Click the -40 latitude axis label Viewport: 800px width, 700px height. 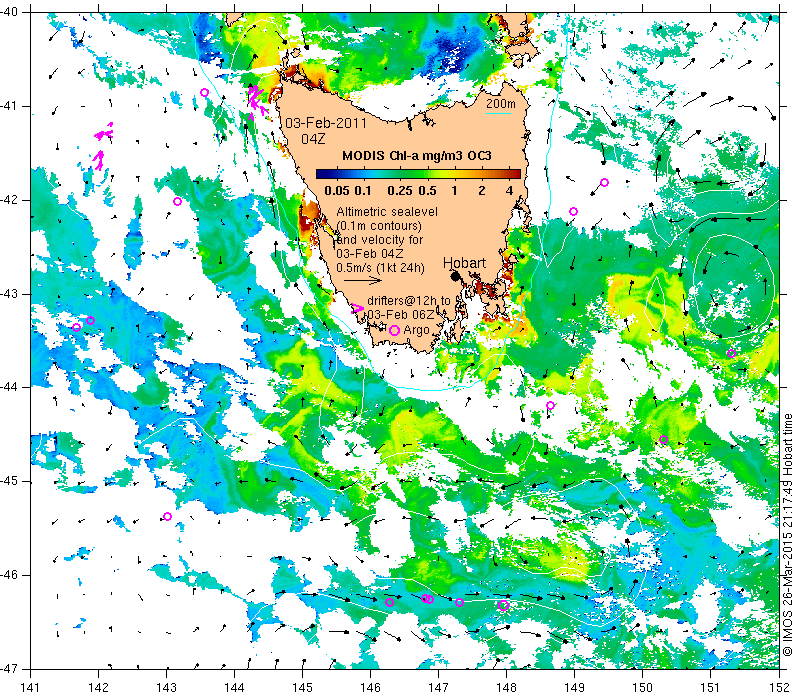point(9,12)
